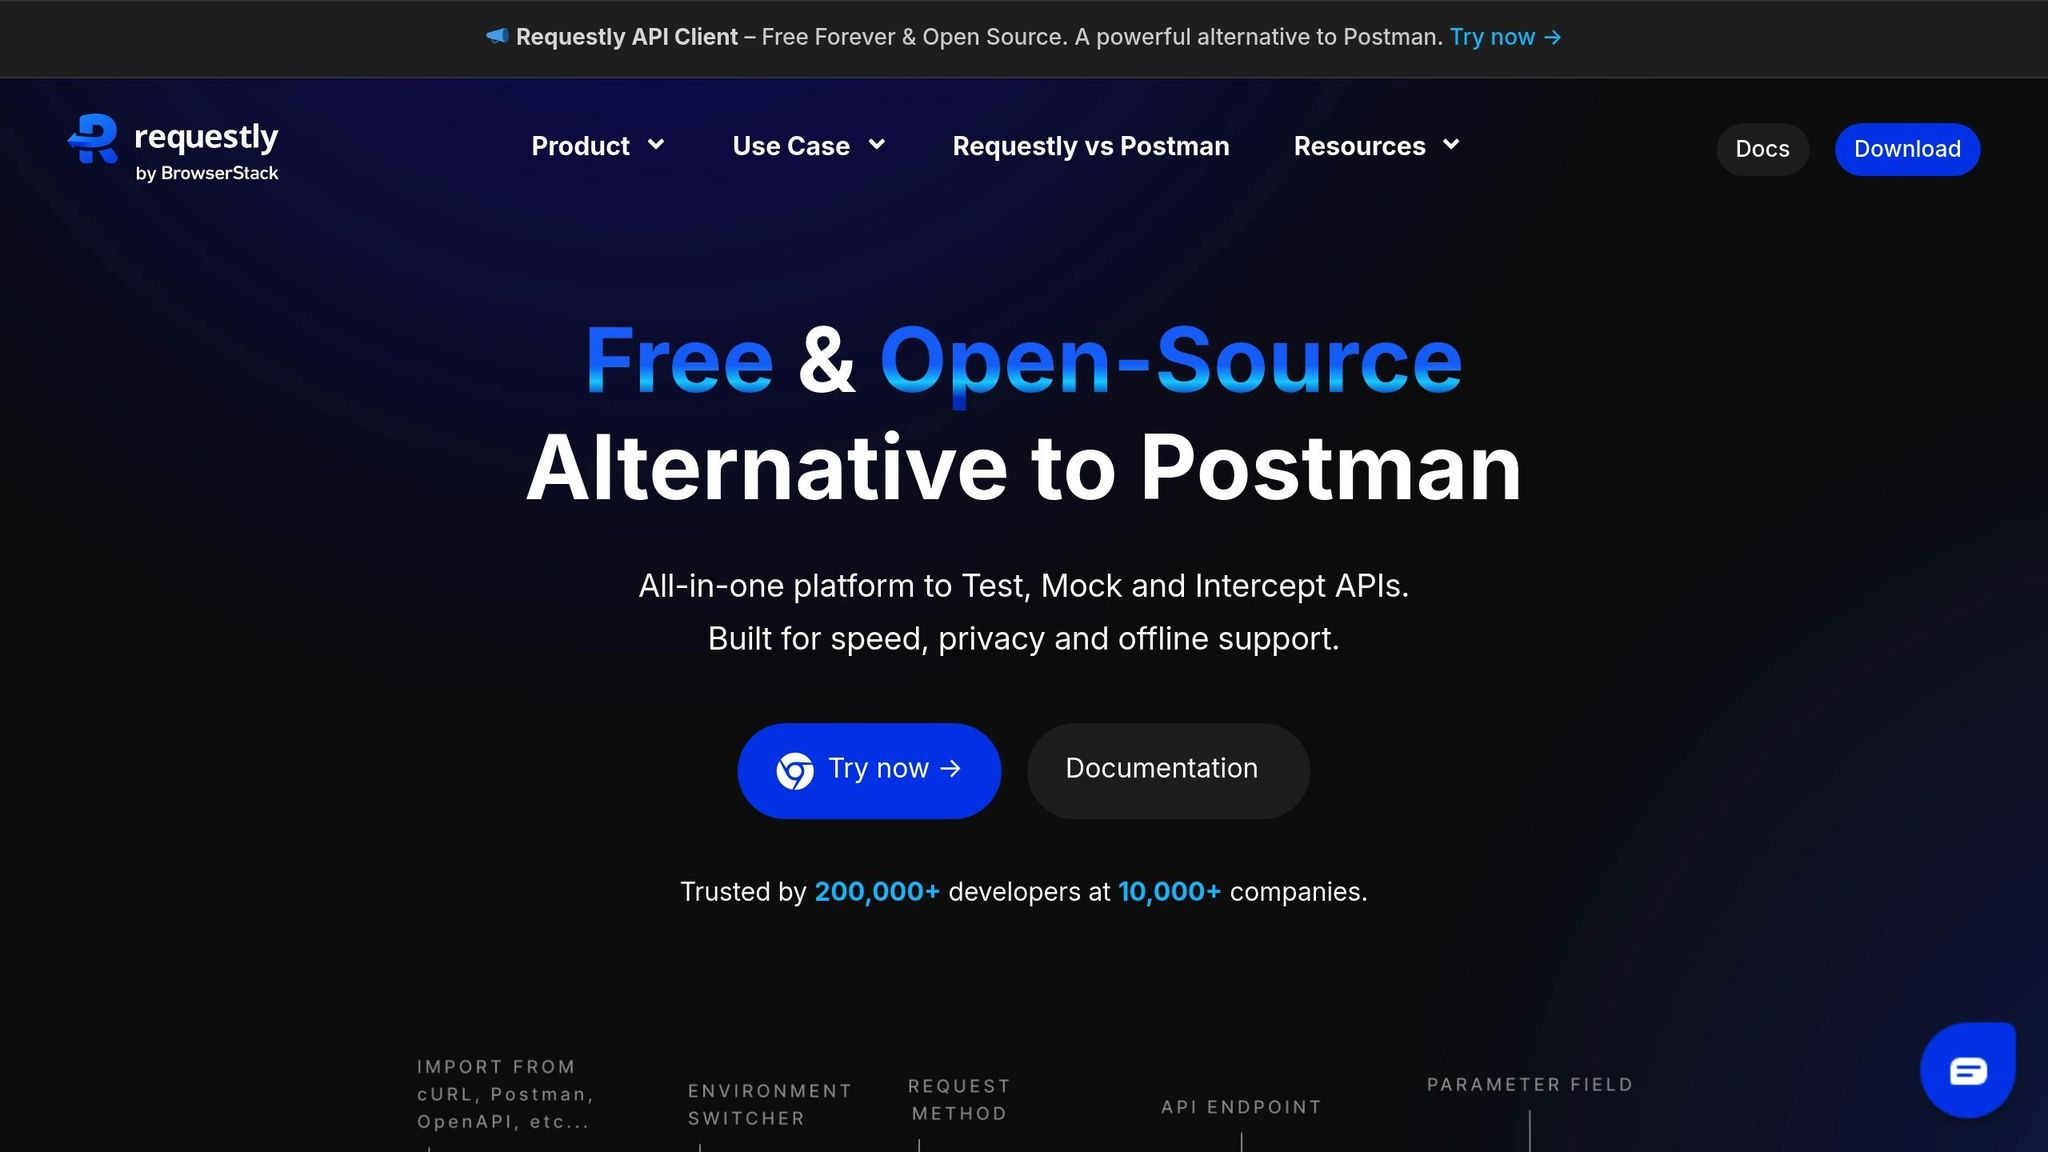Expand the Product dropdown chevron
The image size is (2048, 1152).
point(656,145)
